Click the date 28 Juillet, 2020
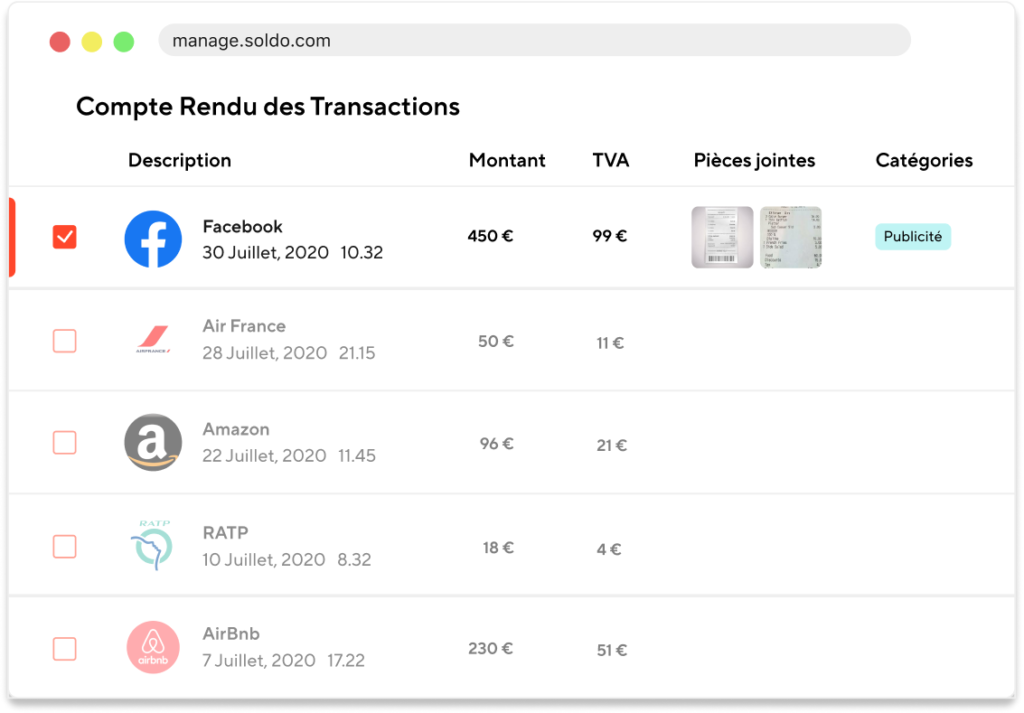 coord(264,353)
